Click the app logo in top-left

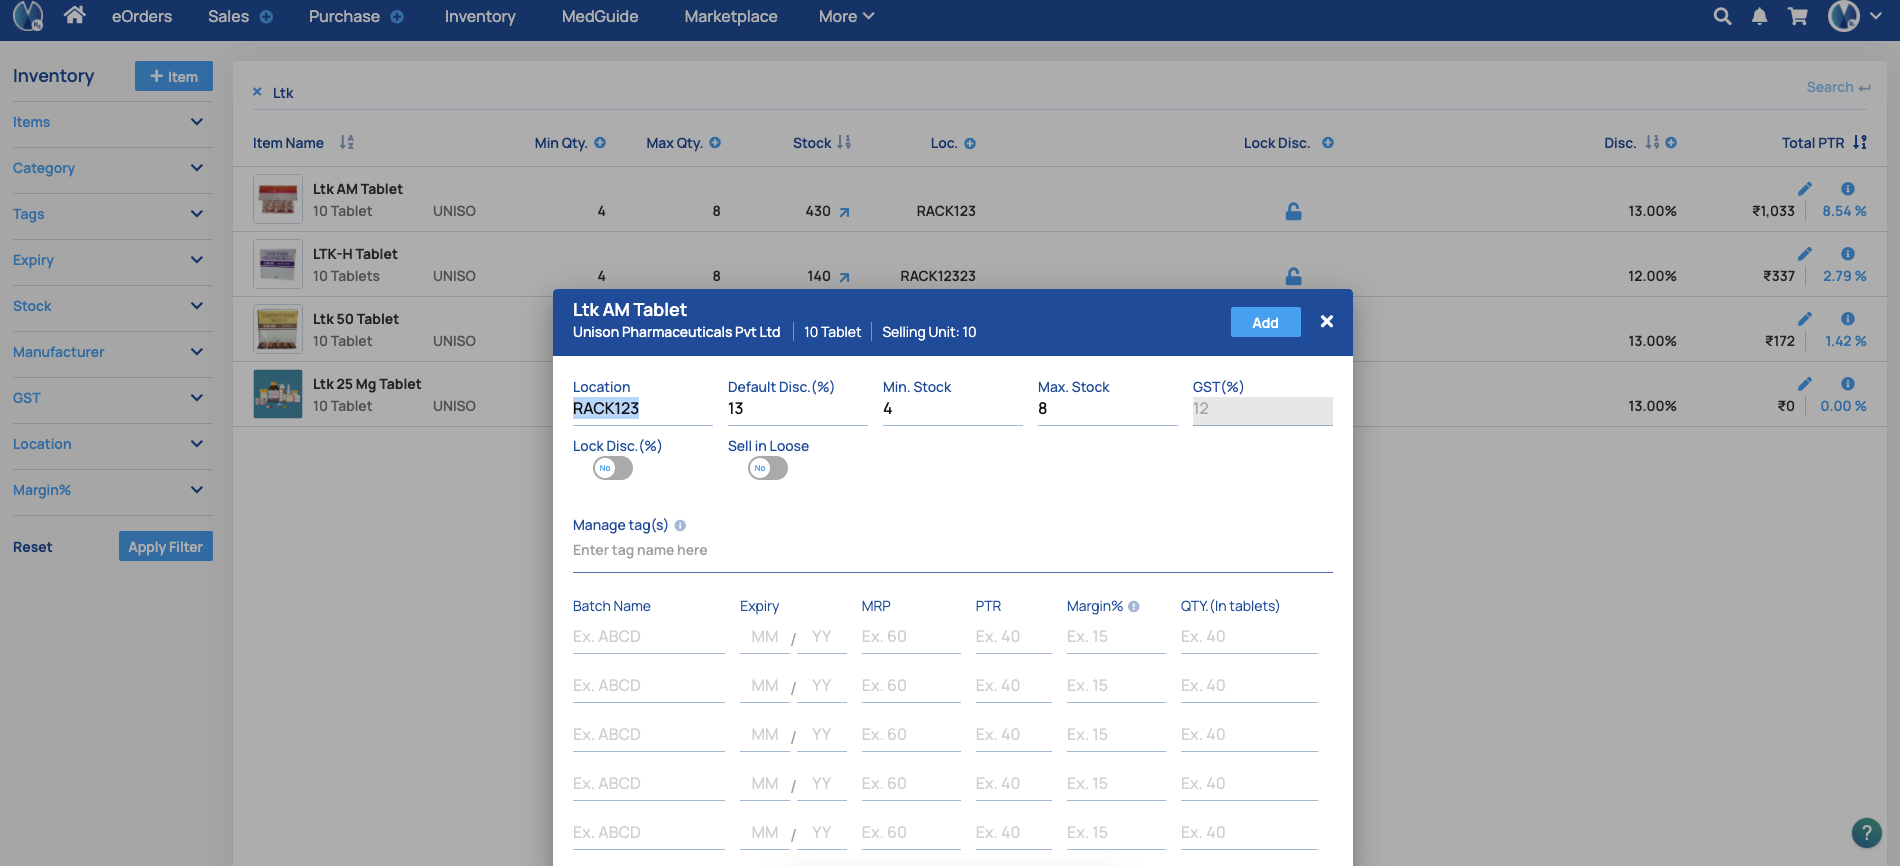(x=28, y=16)
